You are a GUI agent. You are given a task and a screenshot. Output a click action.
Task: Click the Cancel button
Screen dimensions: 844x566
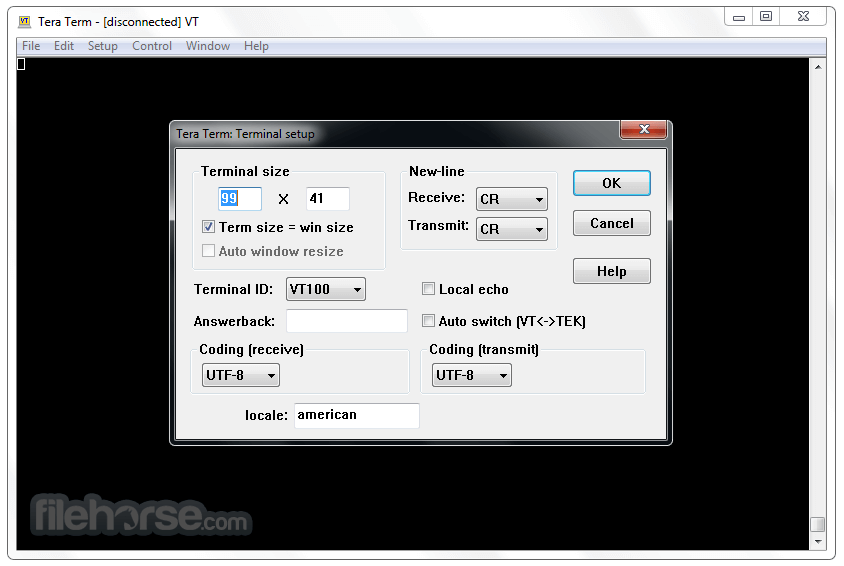(611, 223)
